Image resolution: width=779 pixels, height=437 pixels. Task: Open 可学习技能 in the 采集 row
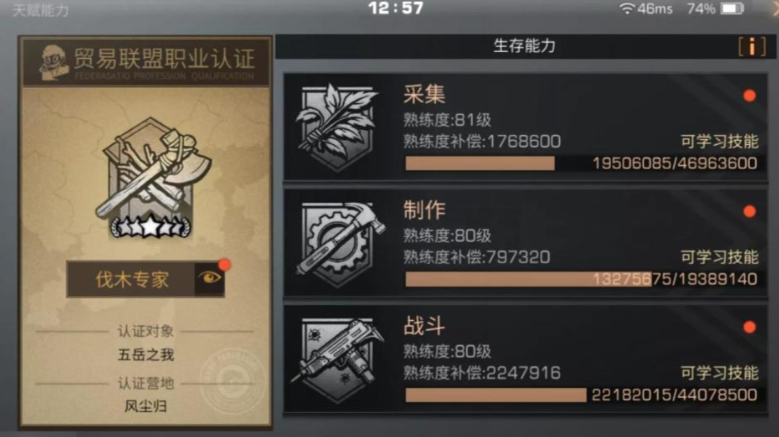point(719,142)
